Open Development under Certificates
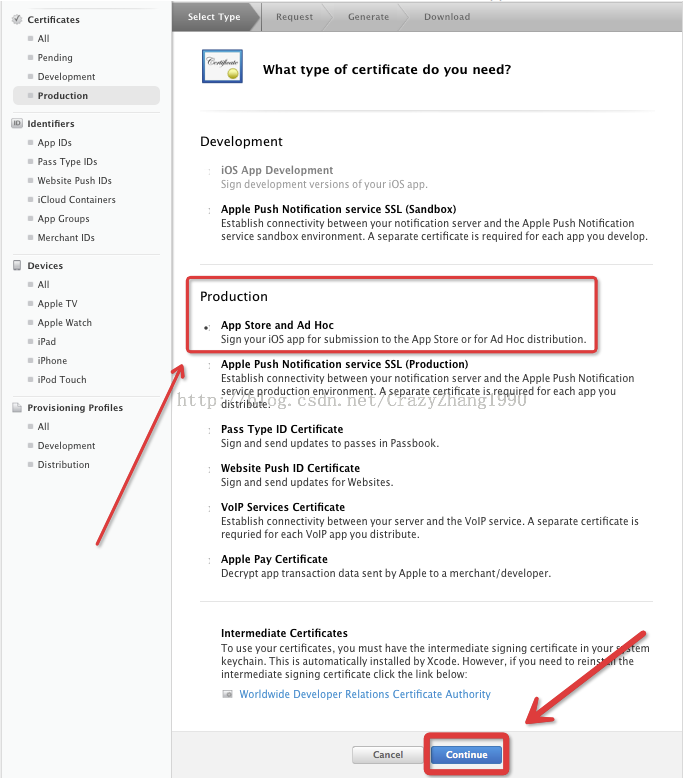 point(66,76)
